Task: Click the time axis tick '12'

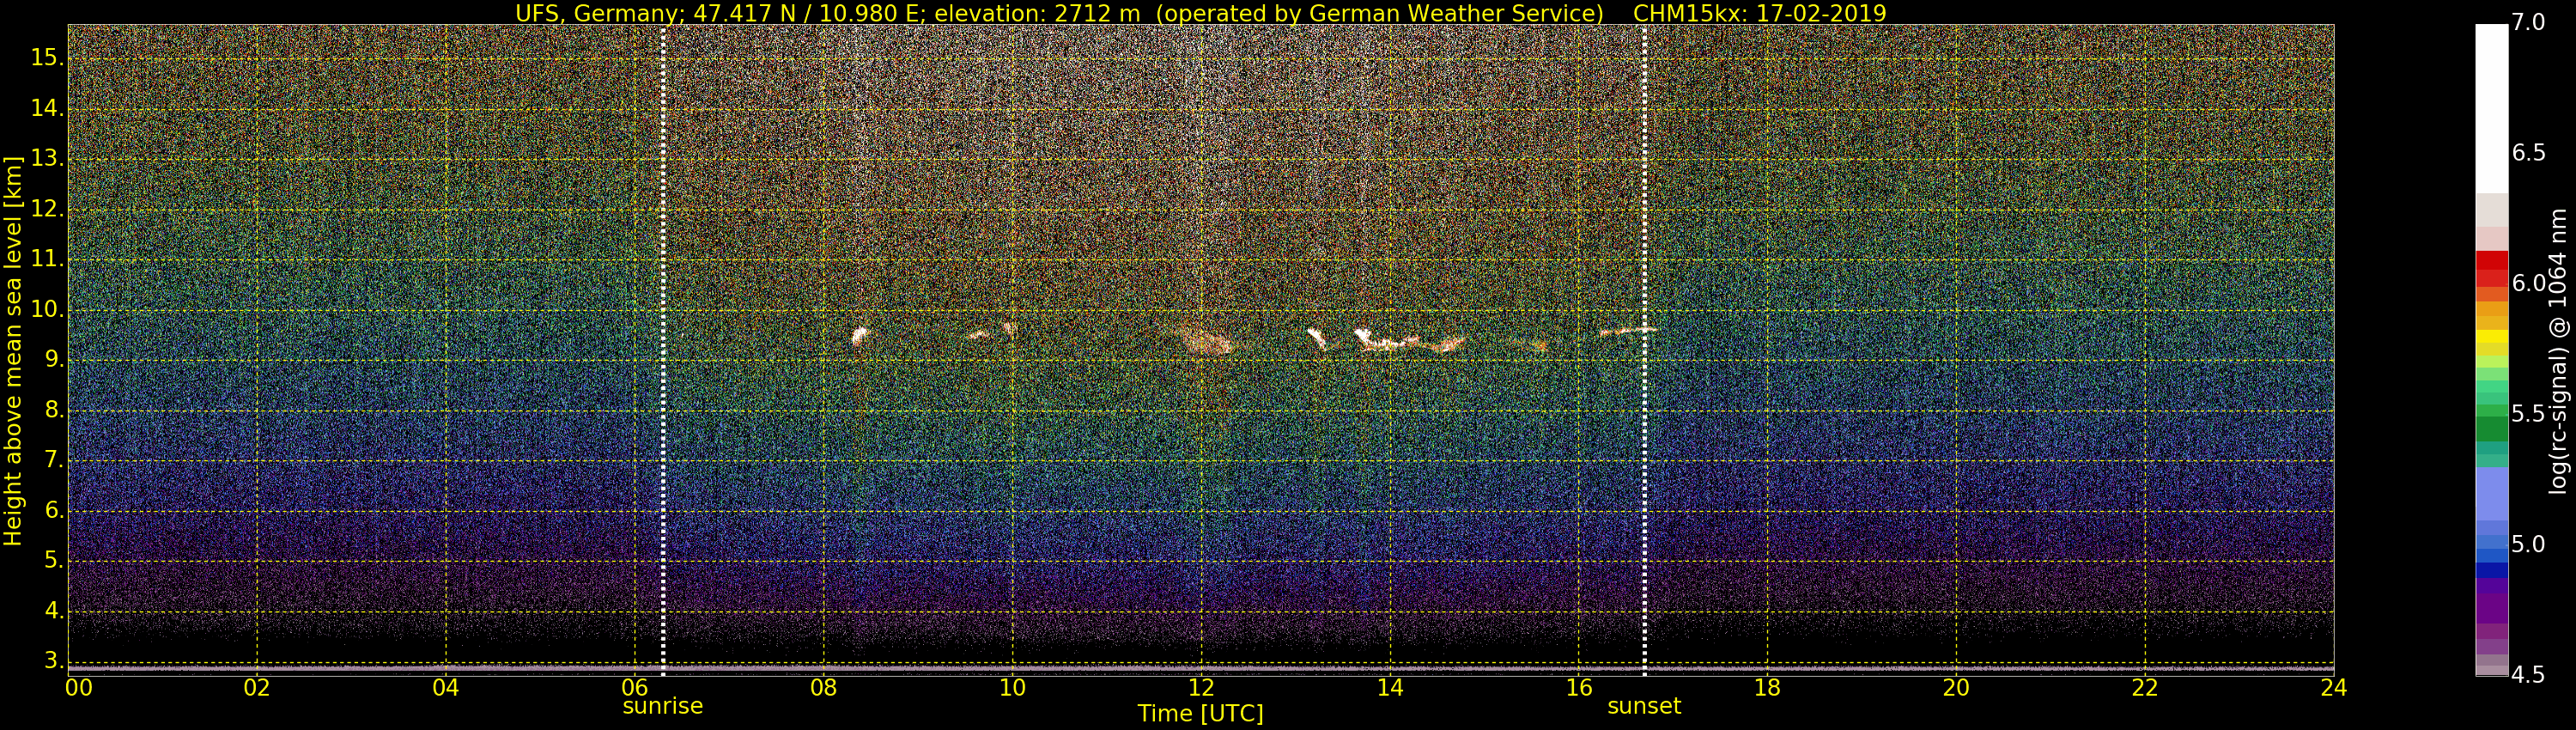Action: point(1201,688)
